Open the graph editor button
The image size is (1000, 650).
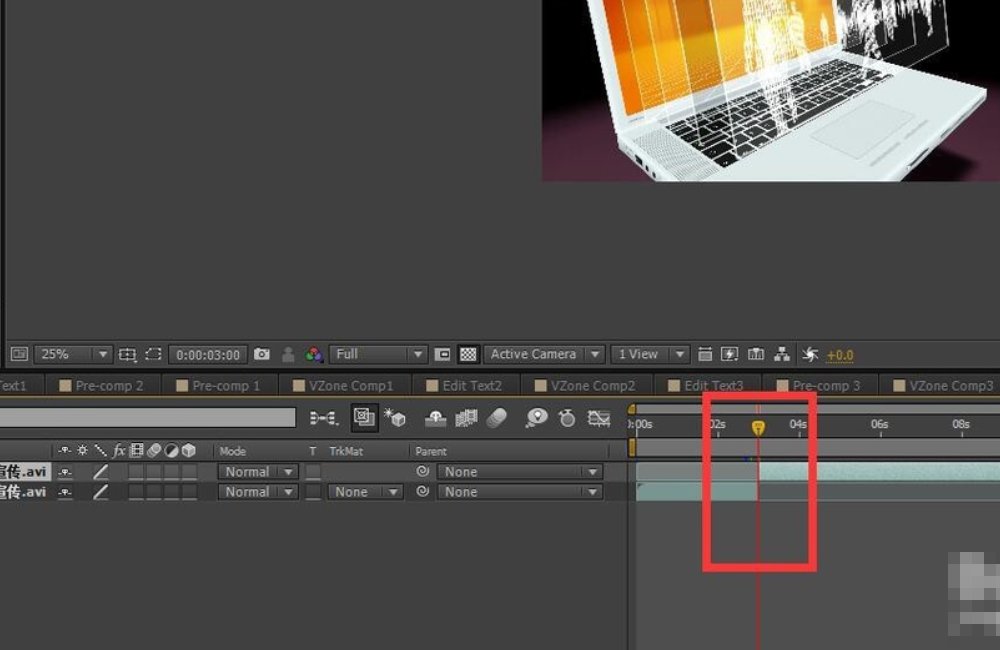(599, 418)
